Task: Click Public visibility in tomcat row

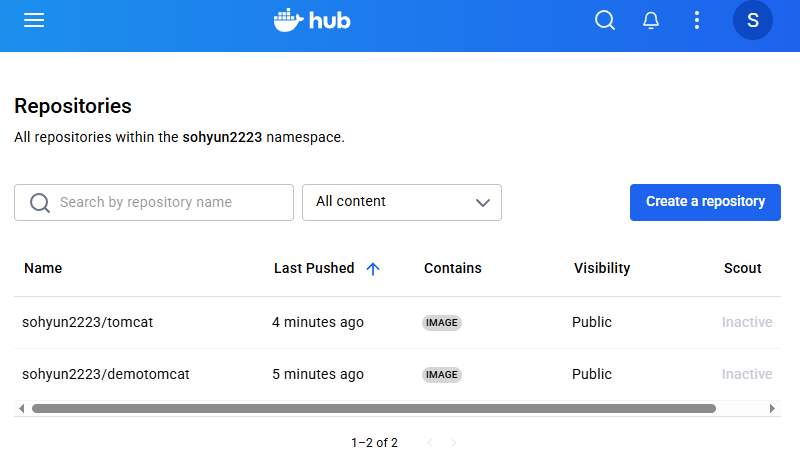Action: point(592,322)
